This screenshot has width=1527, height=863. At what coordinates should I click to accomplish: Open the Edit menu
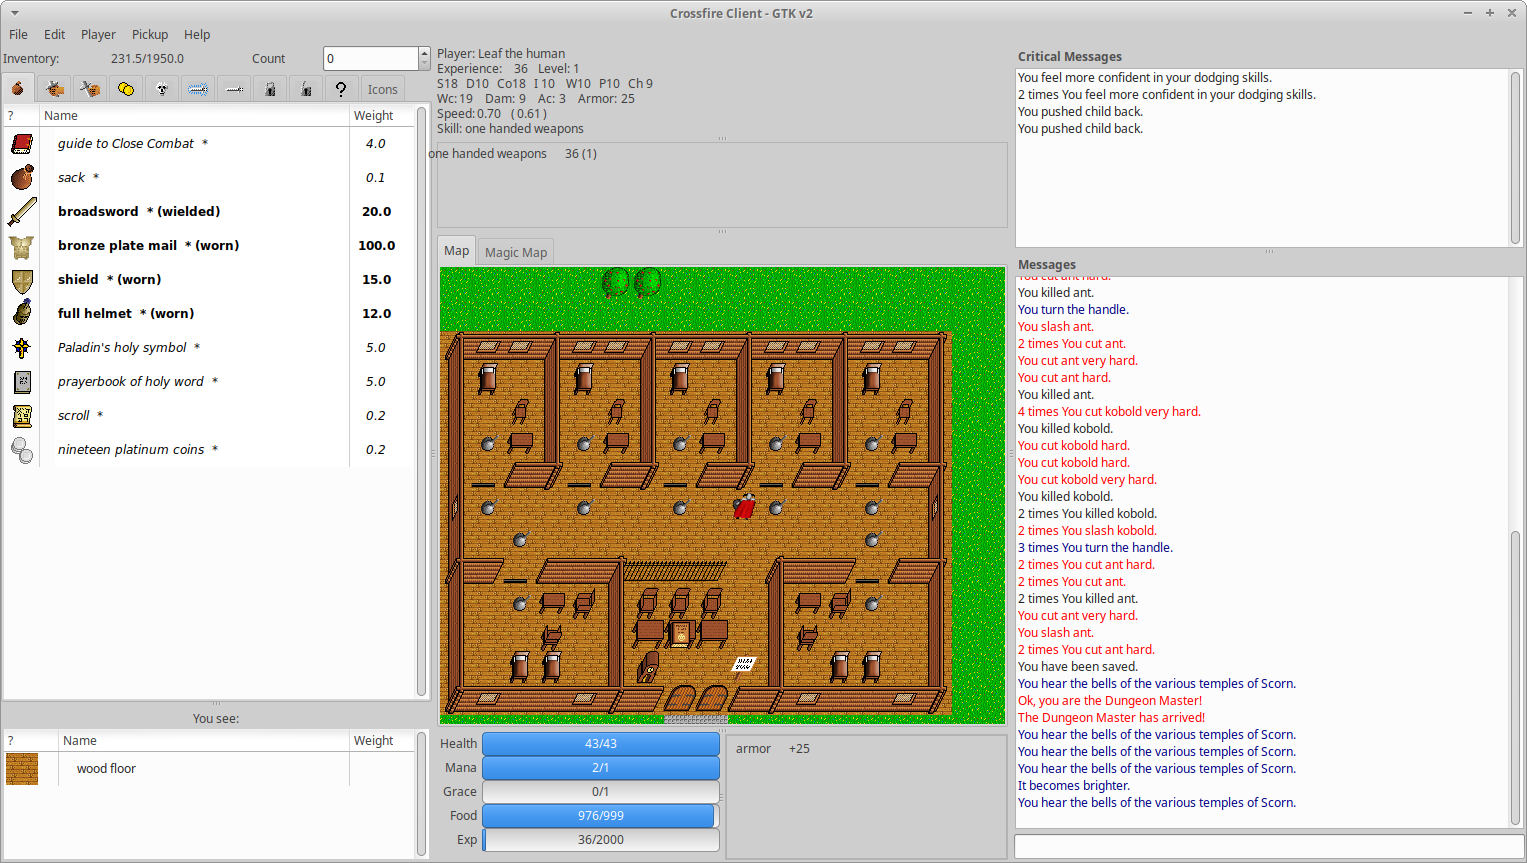[x=54, y=34]
